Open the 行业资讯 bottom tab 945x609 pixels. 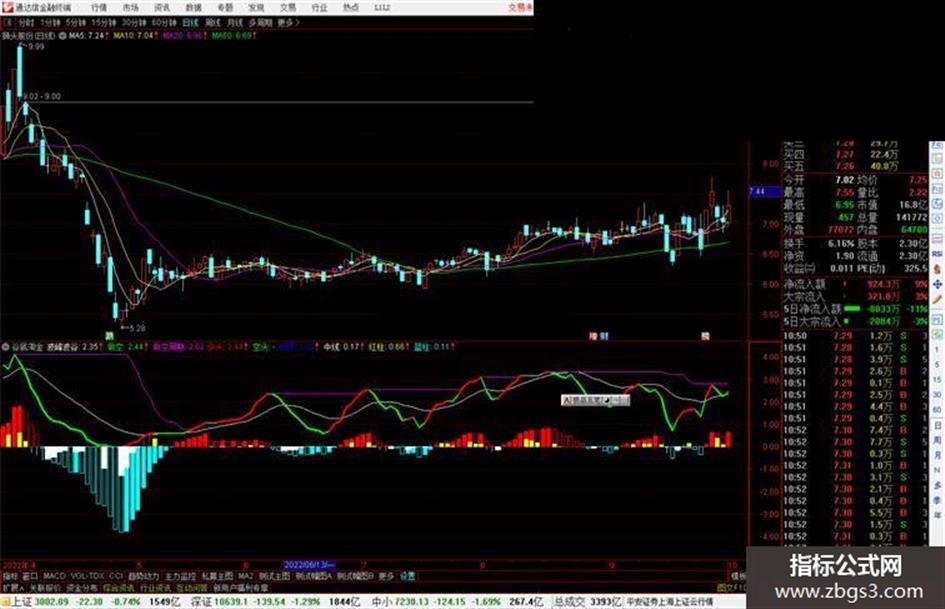[155, 587]
